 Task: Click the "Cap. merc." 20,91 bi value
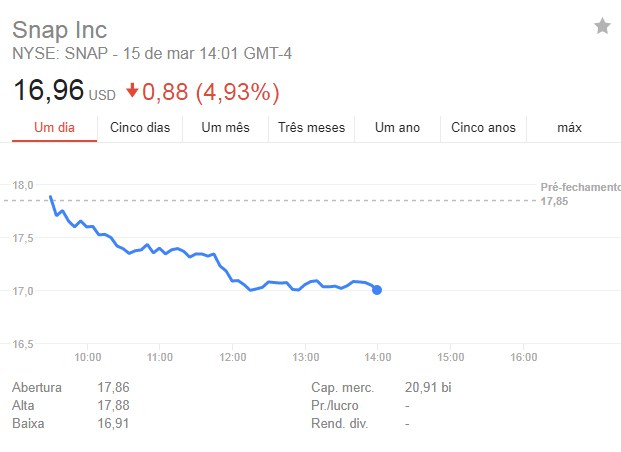(429, 387)
